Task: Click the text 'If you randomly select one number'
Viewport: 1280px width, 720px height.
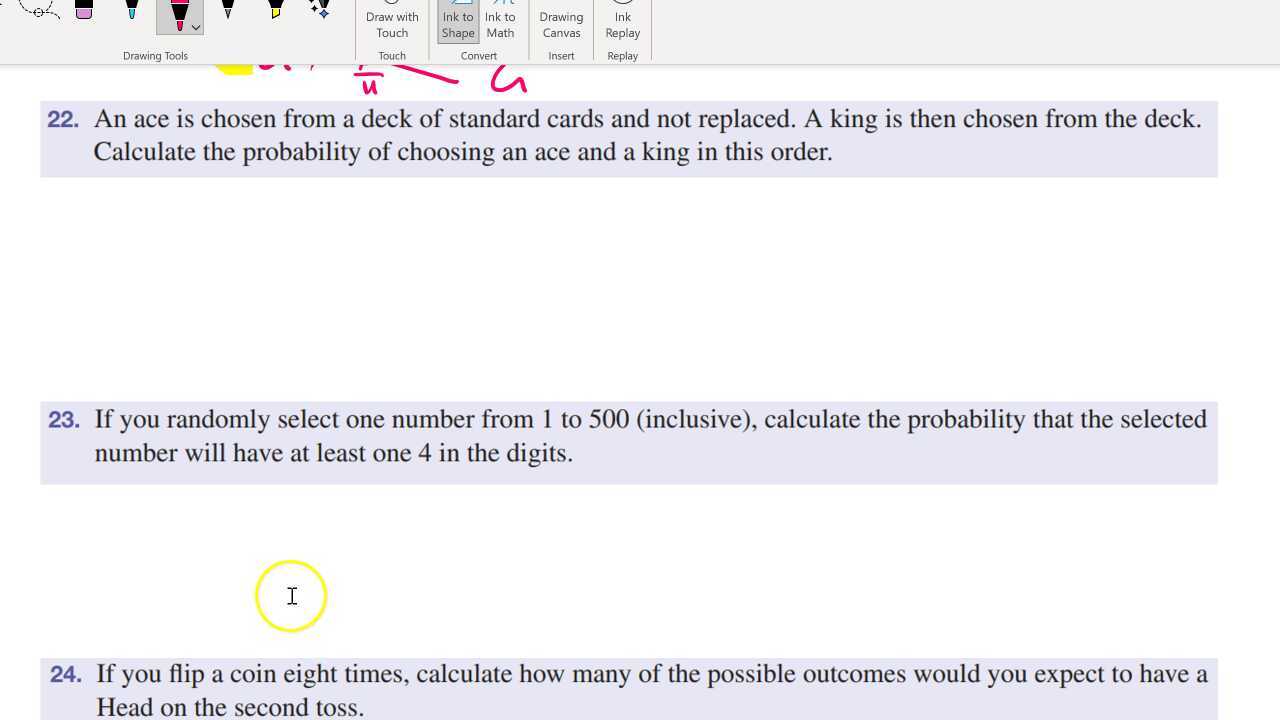Action: tap(285, 420)
